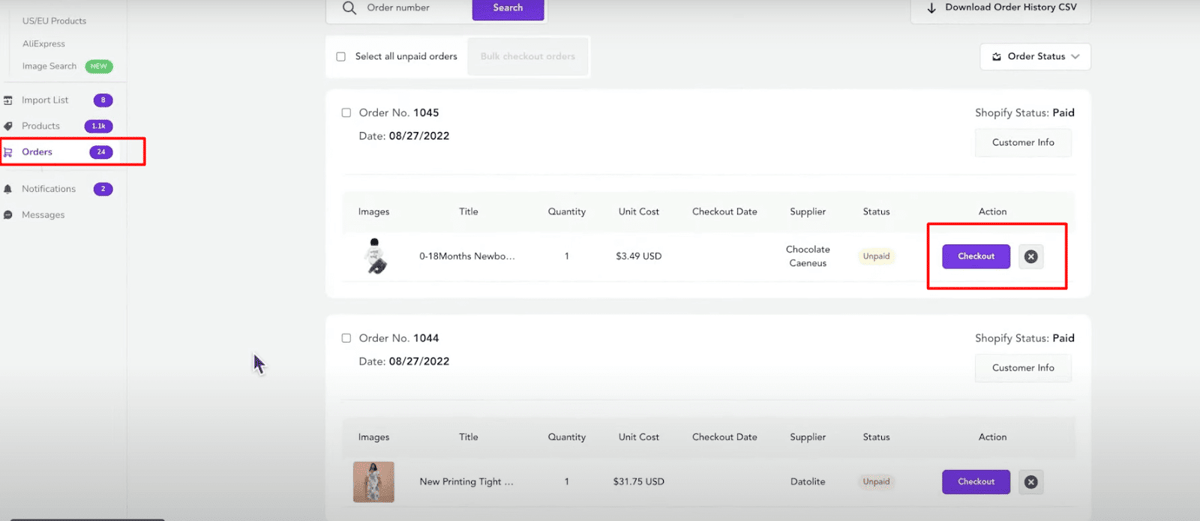Click the Products tag icon
Viewport: 1200px width, 521px height.
pos(8,126)
